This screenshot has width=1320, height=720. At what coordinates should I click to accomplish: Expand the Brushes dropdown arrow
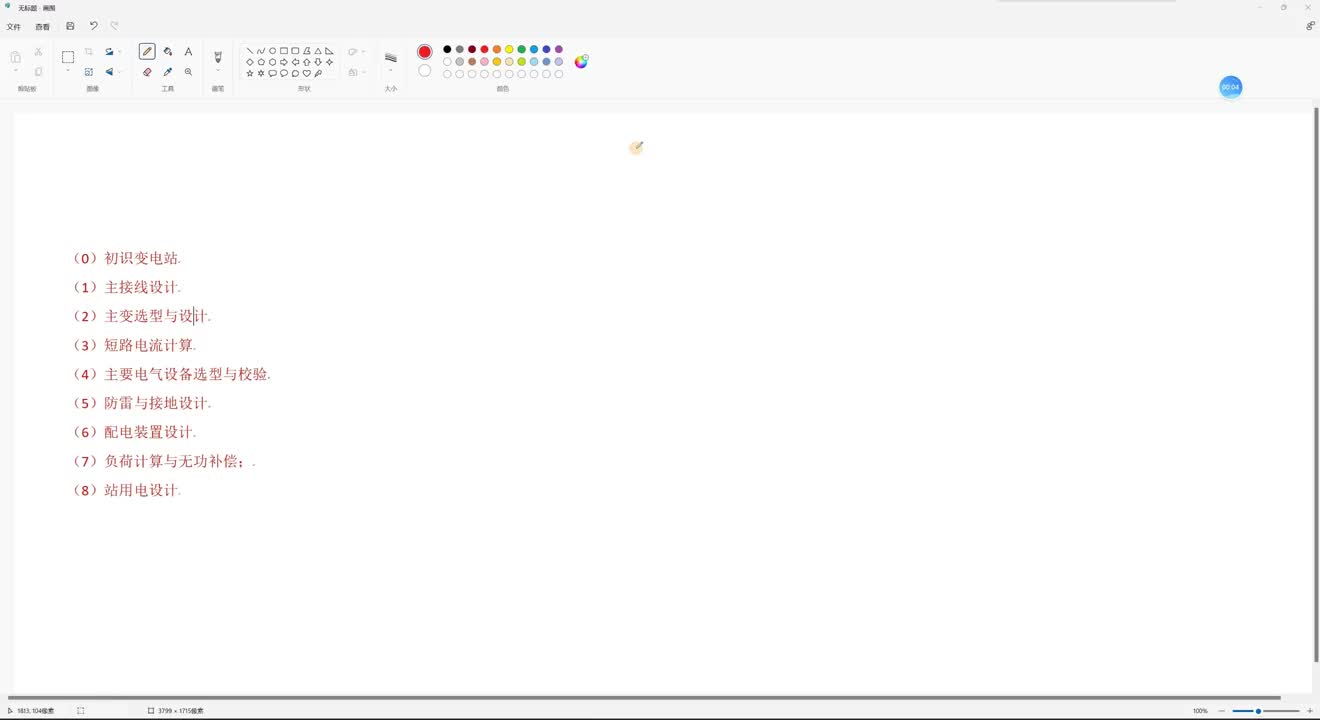218,71
